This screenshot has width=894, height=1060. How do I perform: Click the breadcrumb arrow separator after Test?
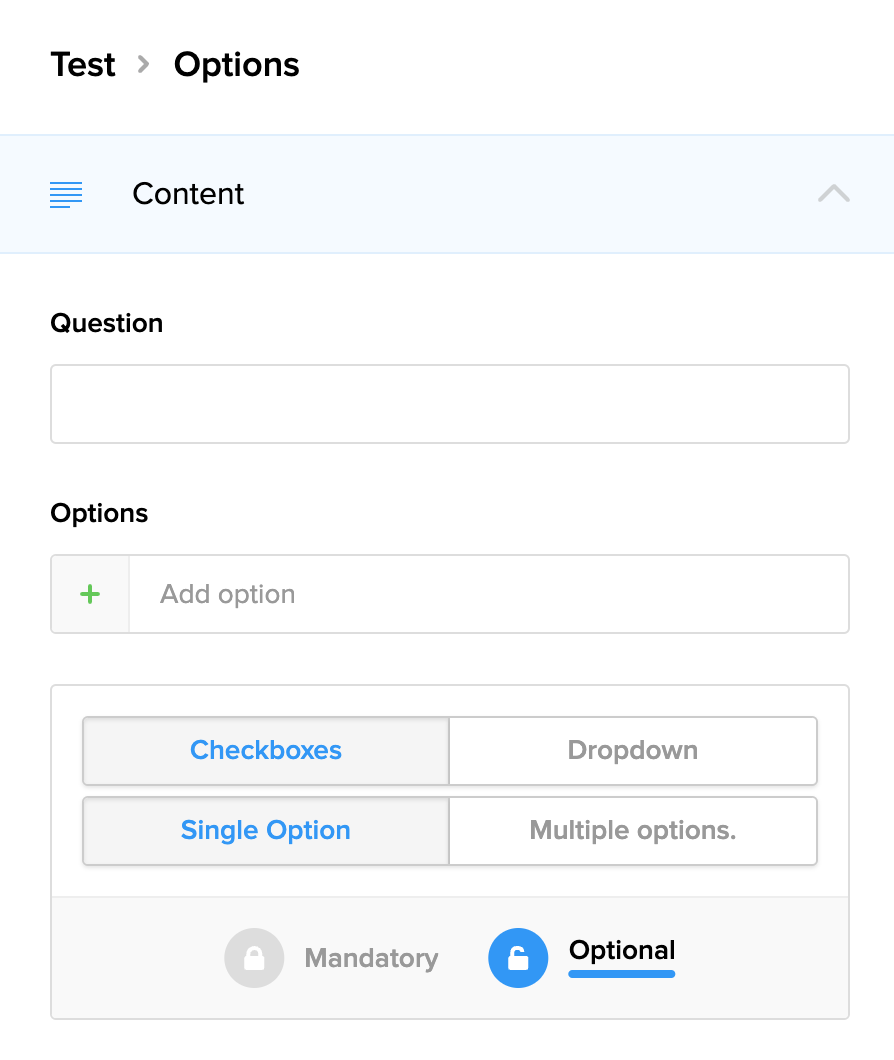[x=144, y=65]
